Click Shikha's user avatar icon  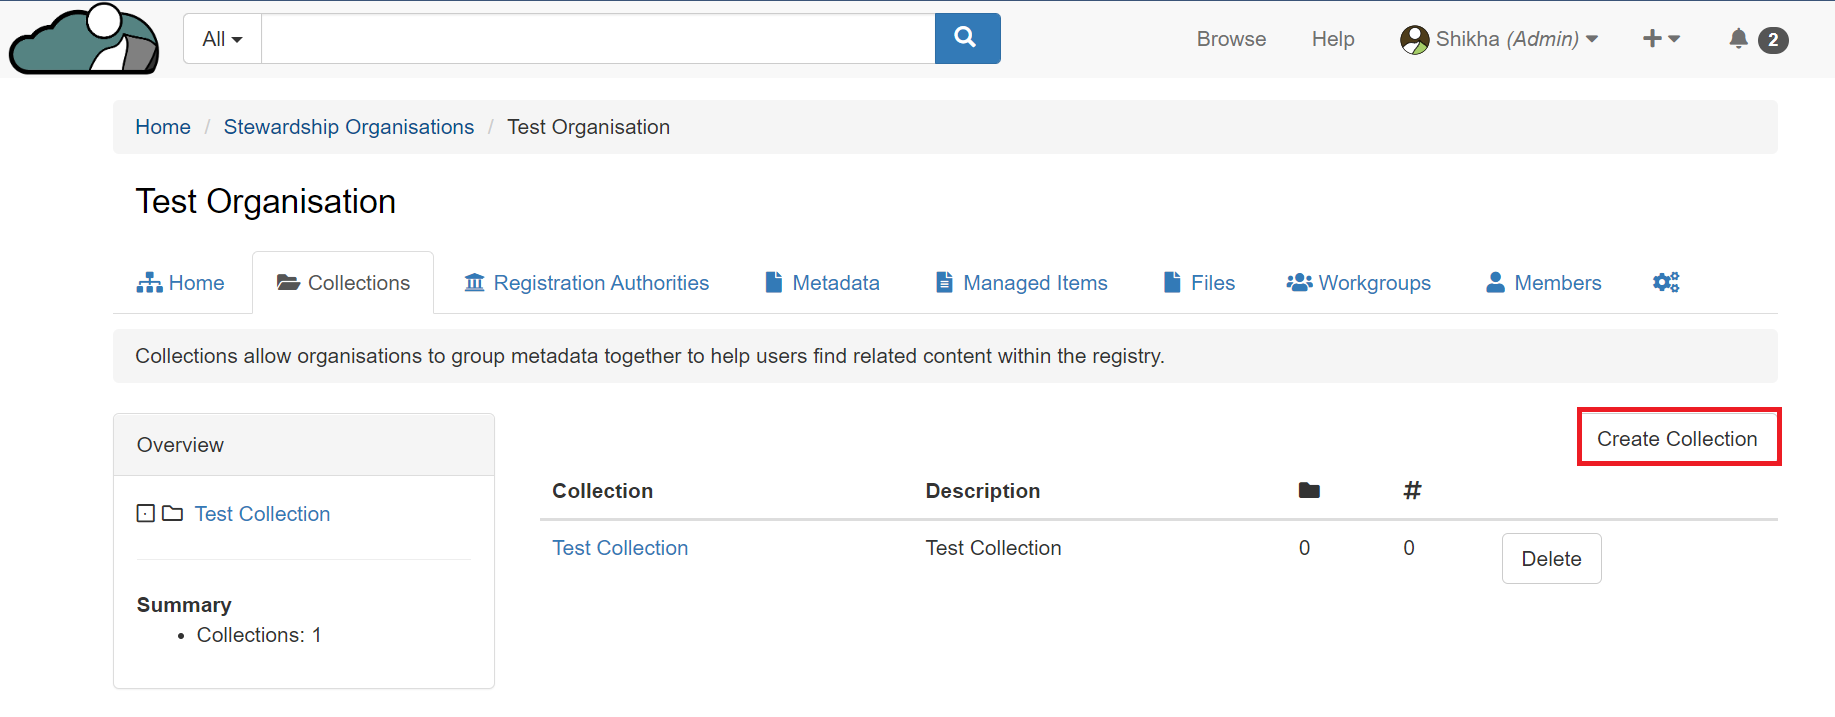pos(1414,39)
